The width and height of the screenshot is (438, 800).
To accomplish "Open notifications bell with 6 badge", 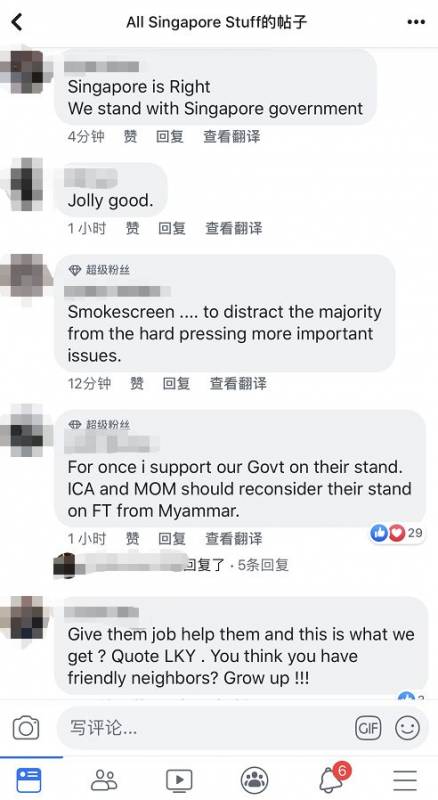I will click(331, 779).
